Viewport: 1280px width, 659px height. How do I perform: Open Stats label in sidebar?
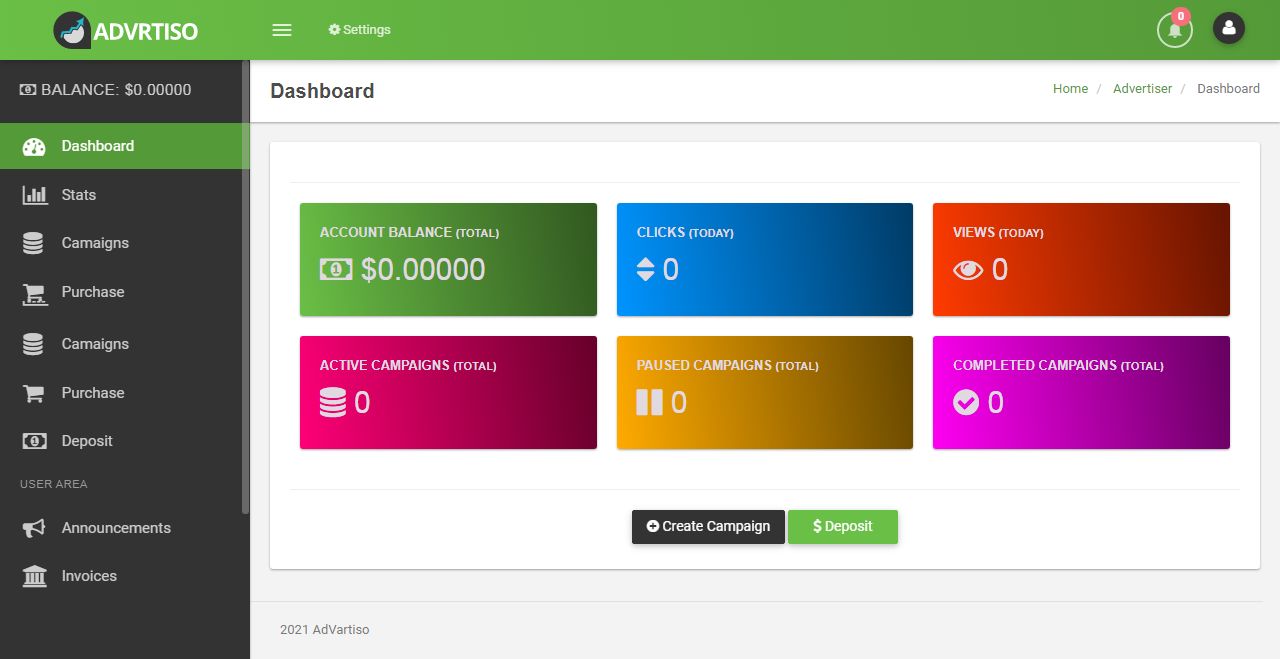[x=79, y=195]
